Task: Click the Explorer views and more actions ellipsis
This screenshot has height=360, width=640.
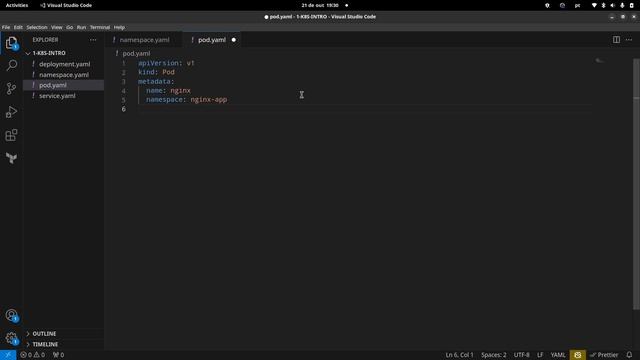Action: pos(93,40)
